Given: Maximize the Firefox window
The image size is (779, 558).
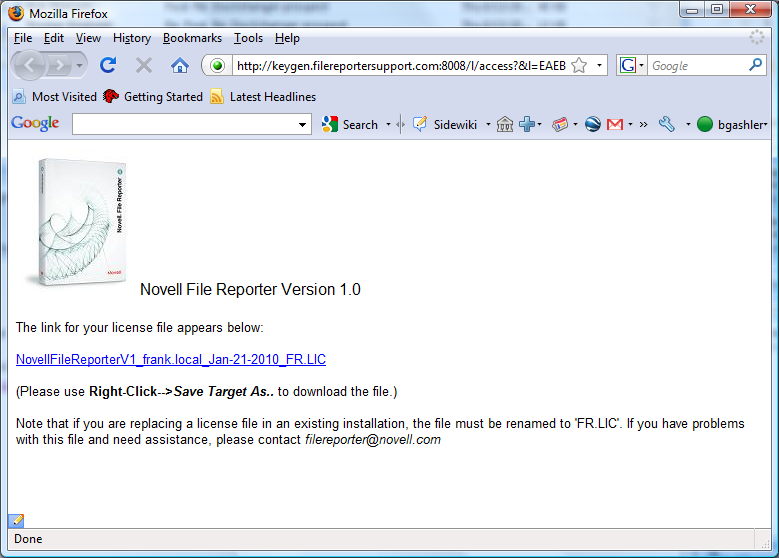Looking at the screenshot, I should (716, 10).
